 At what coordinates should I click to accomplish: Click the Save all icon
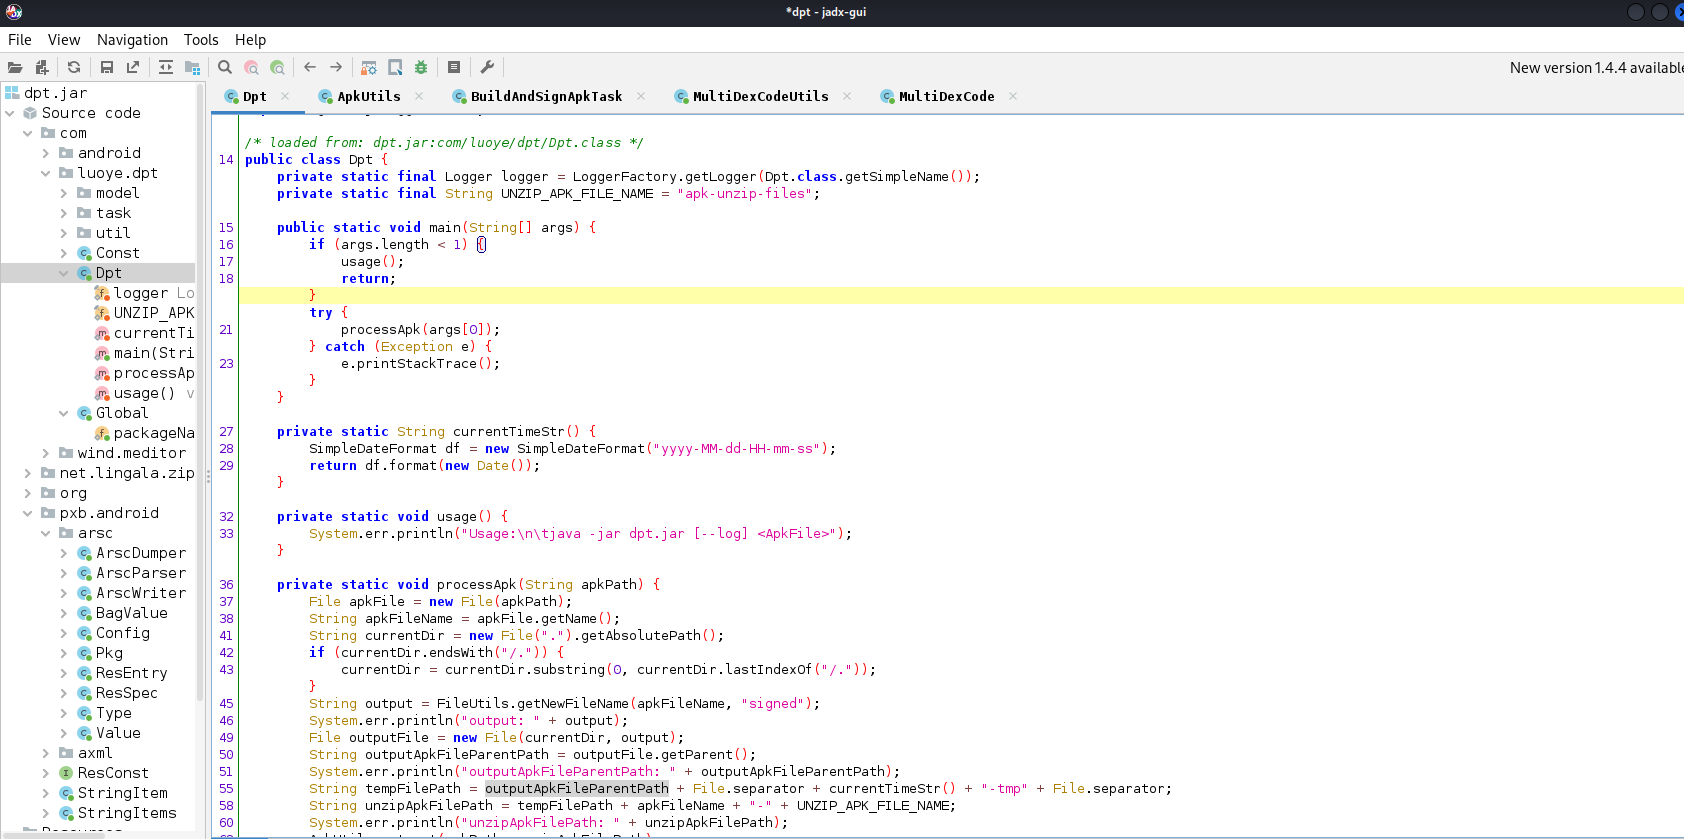107,67
